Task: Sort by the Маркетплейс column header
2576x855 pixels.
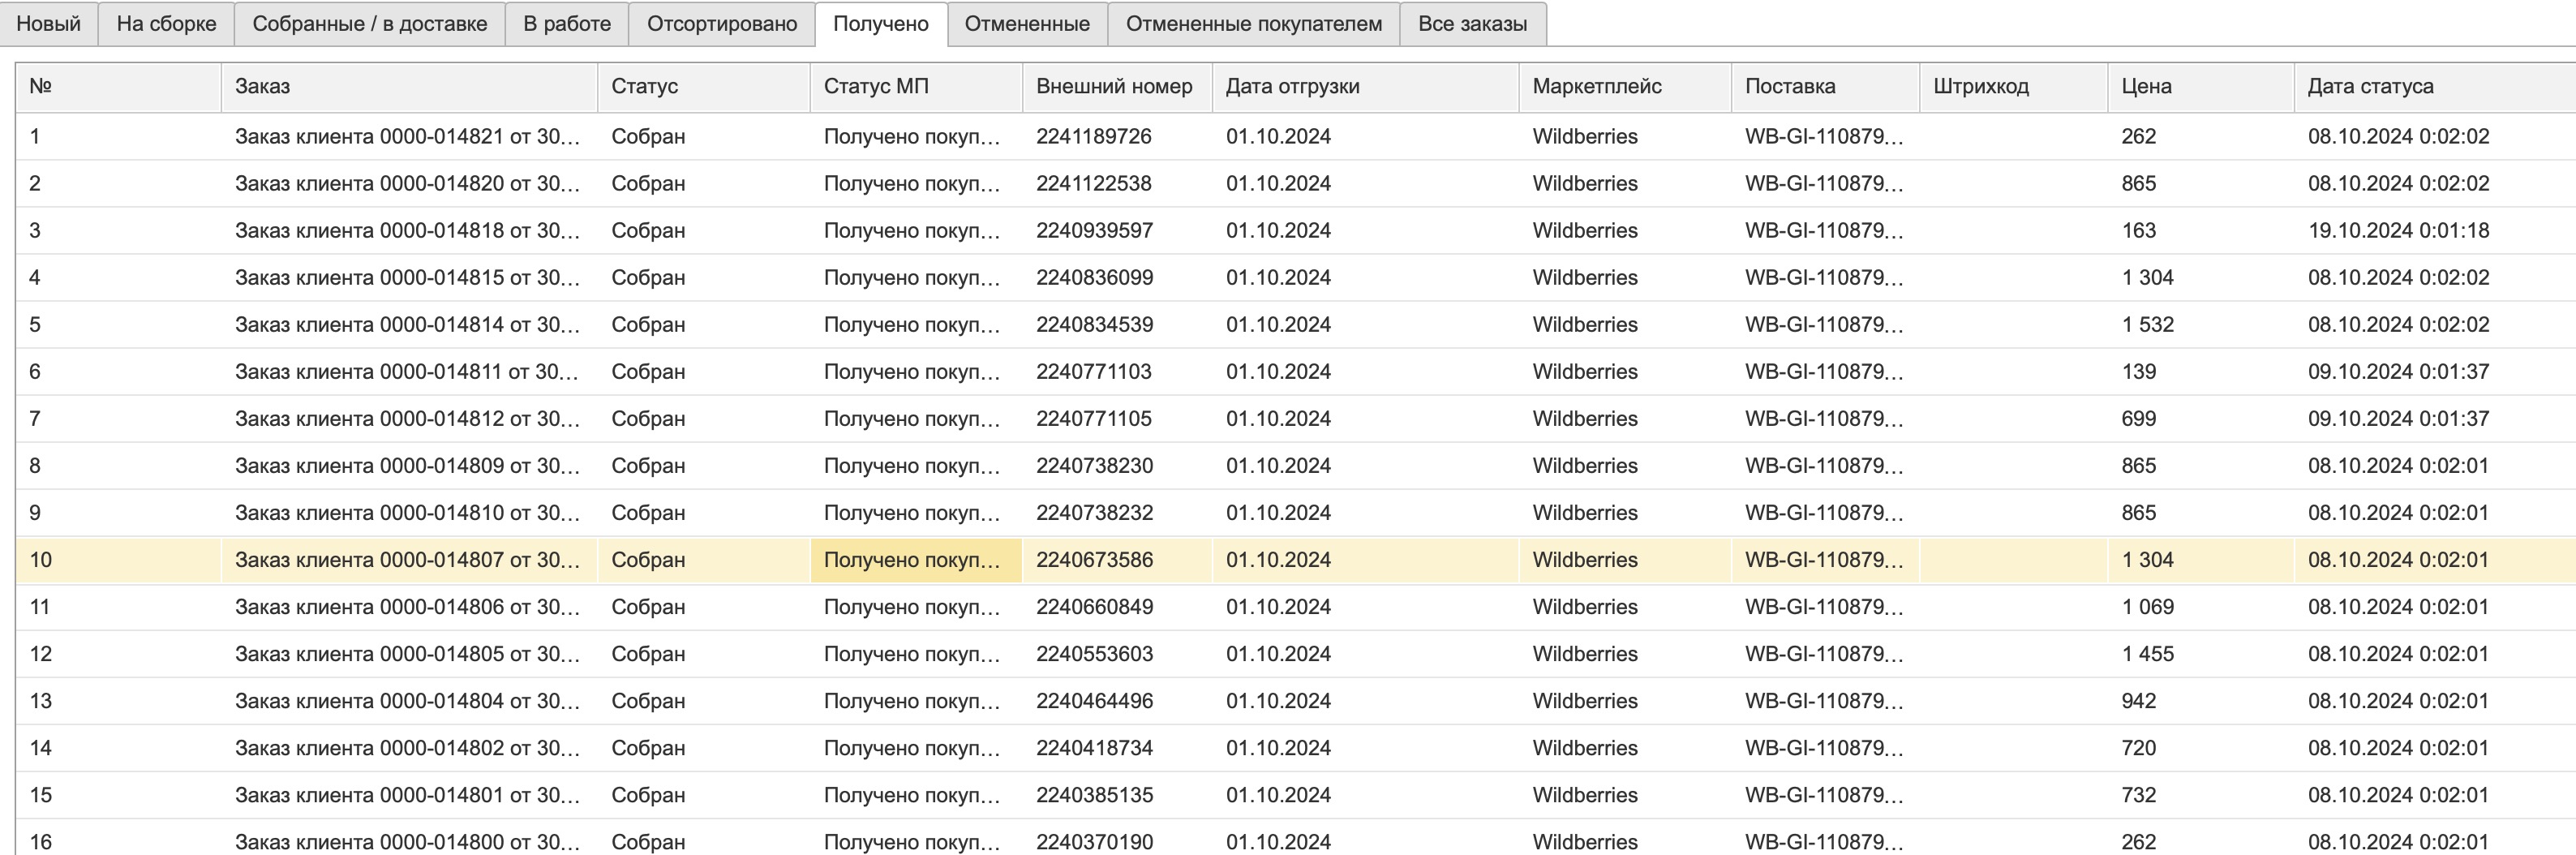Action: tap(1624, 87)
